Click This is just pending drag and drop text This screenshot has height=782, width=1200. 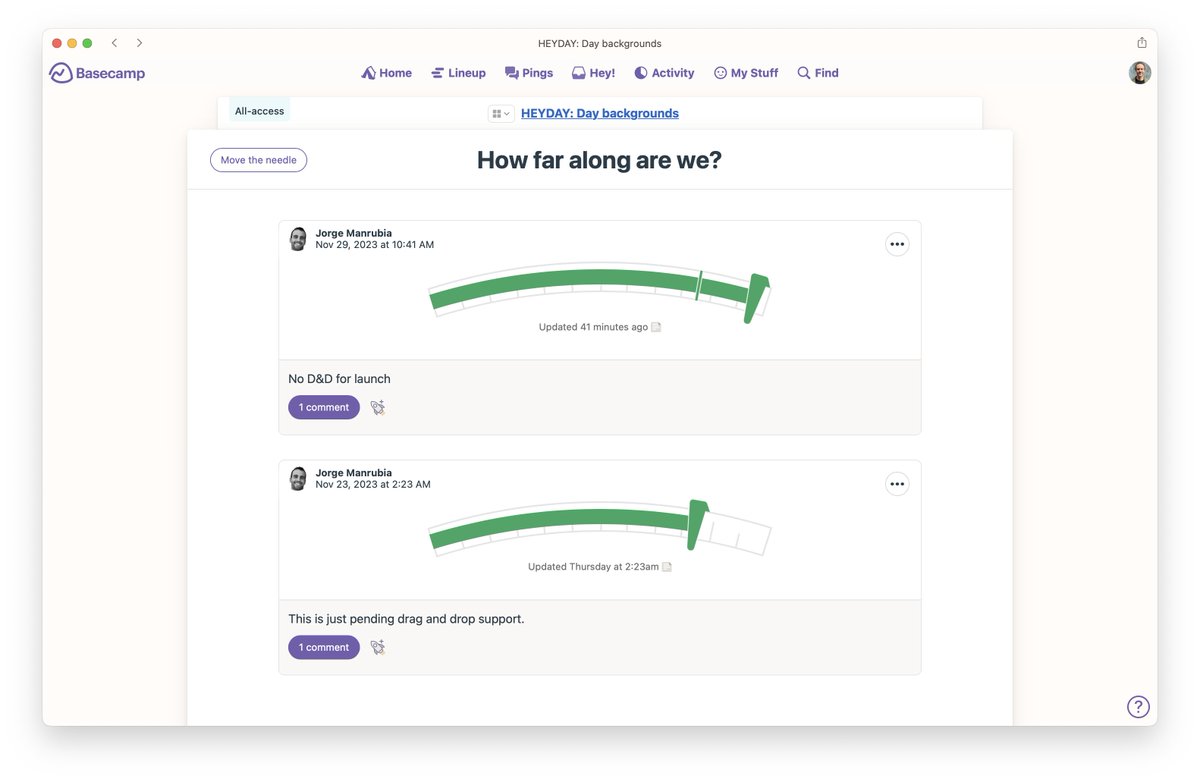point(406,619)
